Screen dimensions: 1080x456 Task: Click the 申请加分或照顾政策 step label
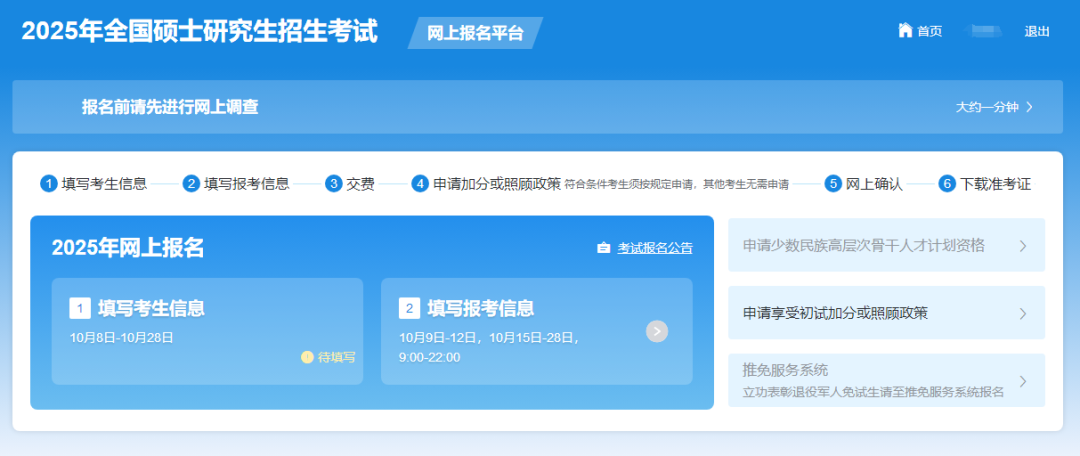tap(497, 184)
